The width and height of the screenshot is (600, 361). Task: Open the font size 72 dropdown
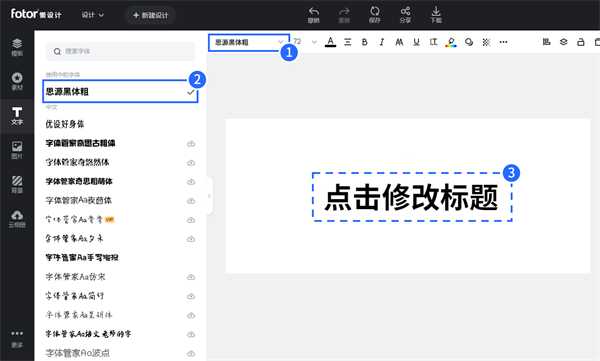[x=305, y=42]
